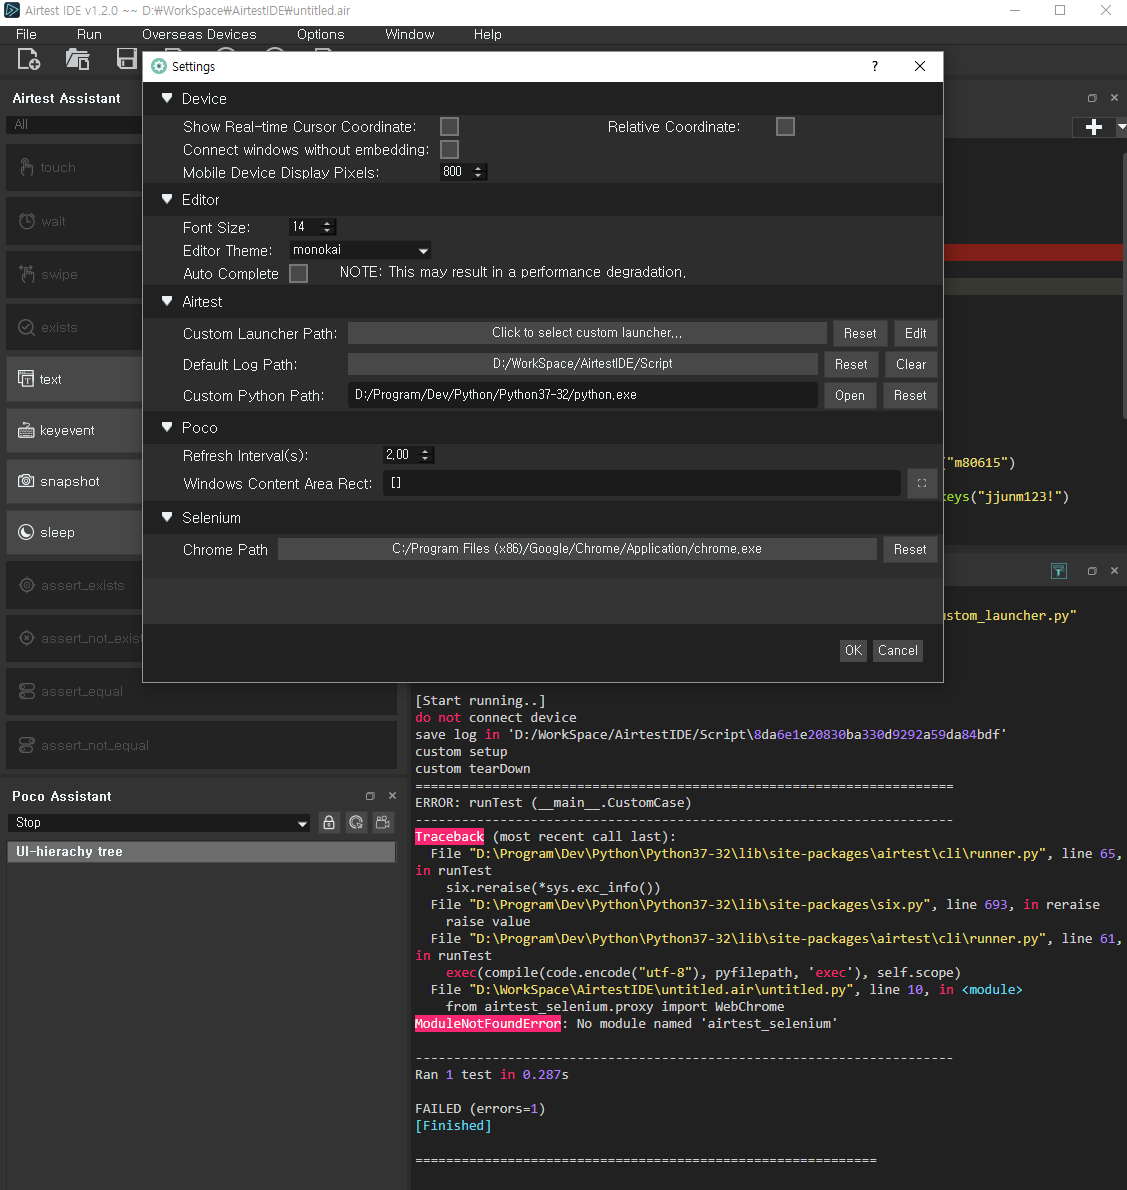Click the Save toolbar icon
Image resolution: width=1127 pixels, height=1190 pixels.
pyautogui.click(x=127, y=58)
